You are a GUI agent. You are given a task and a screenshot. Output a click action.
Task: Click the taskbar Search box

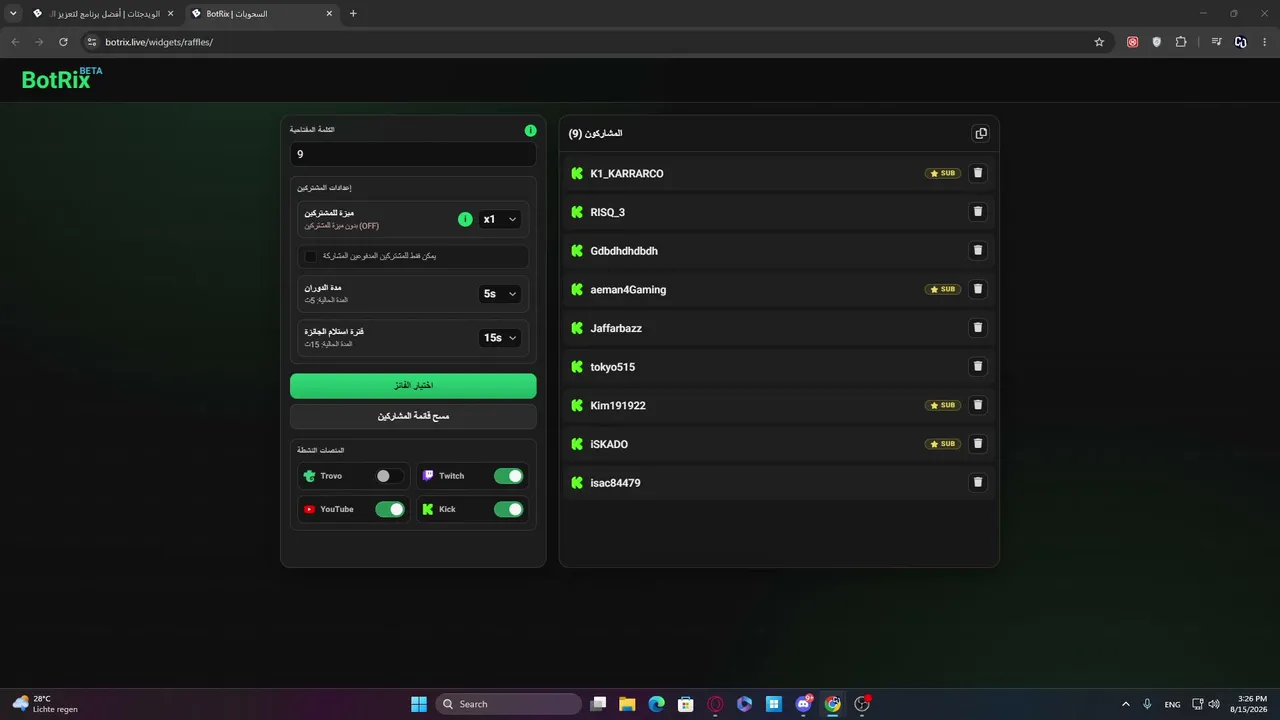[510, 704]
